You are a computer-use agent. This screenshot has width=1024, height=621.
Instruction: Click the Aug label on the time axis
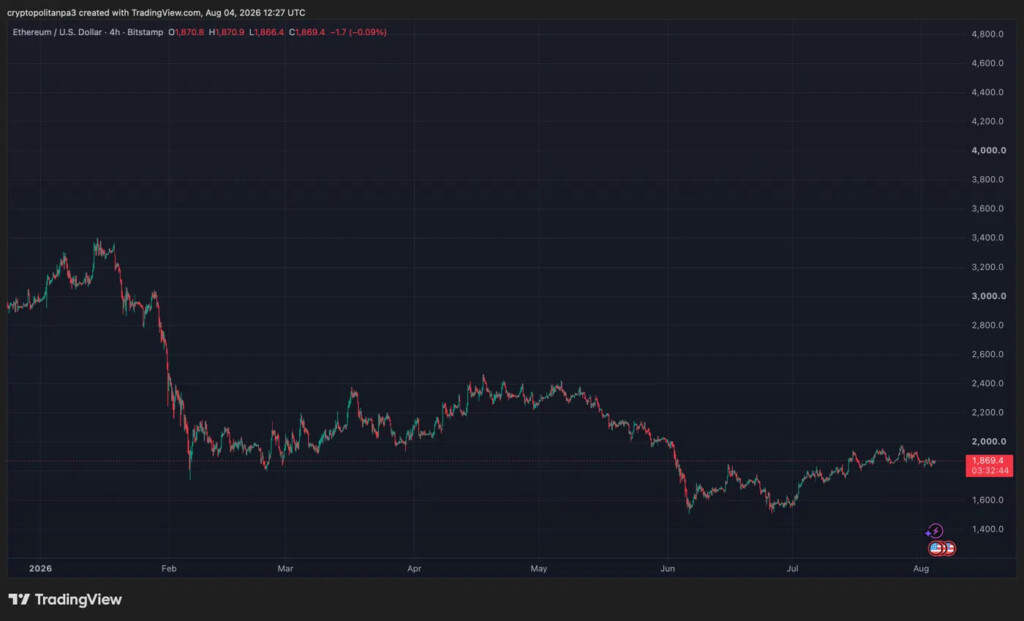pos(921,569)
